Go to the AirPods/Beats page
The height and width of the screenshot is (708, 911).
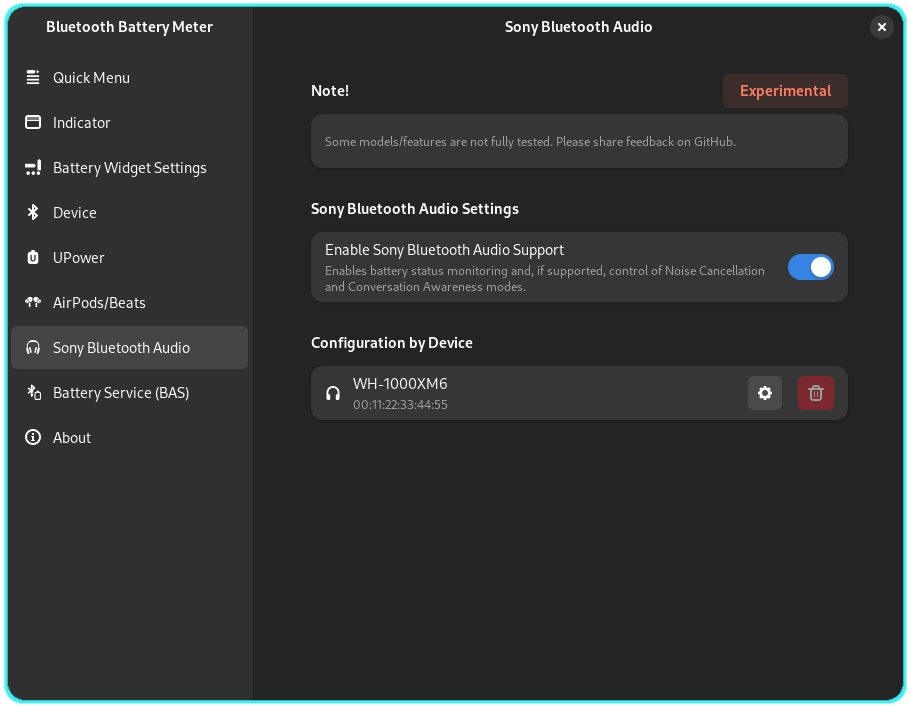[99, 303]
